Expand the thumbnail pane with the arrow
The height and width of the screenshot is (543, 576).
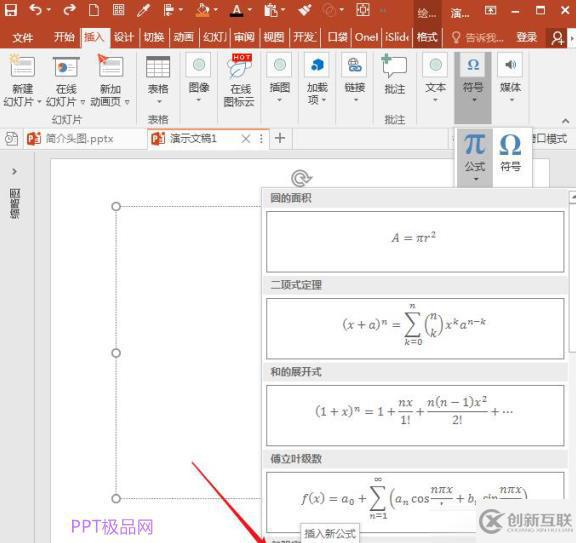tap(14, 171)
